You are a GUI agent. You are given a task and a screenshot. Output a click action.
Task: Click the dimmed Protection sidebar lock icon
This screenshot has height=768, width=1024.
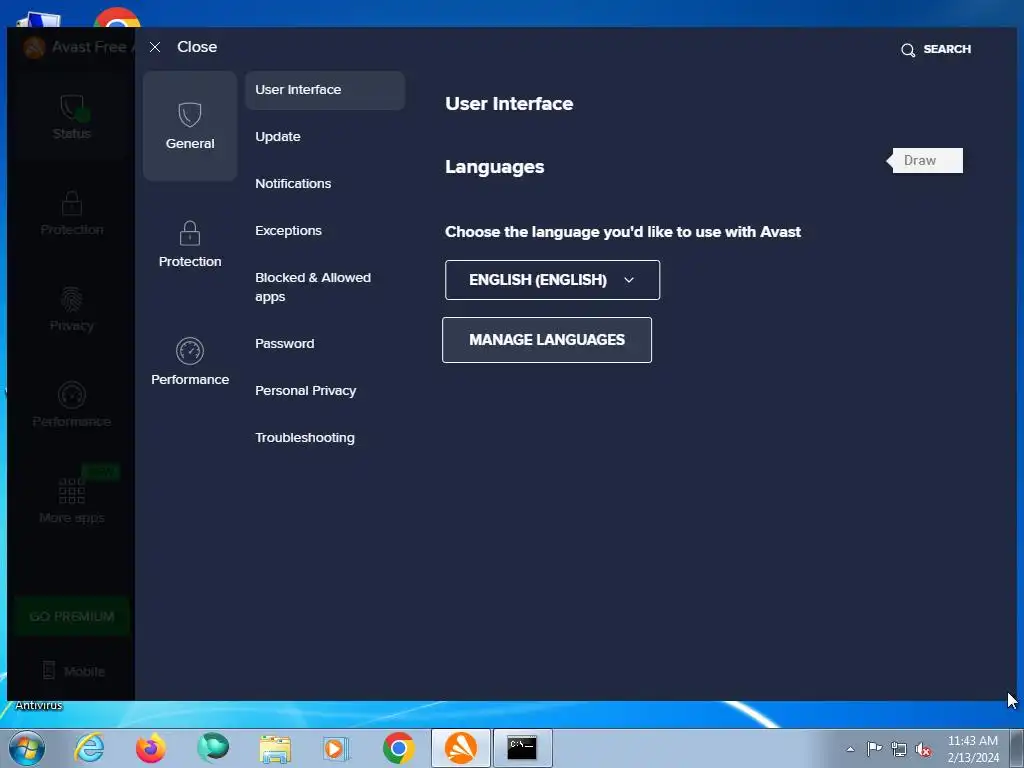pyautogui.click(x=72, y=203)
